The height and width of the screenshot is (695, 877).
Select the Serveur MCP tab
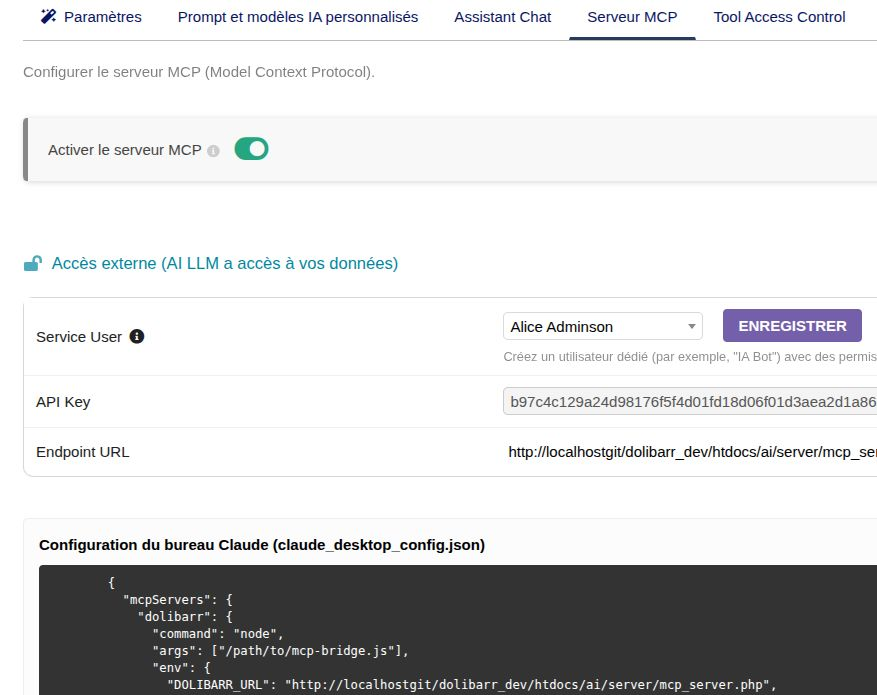coord(632,17)
